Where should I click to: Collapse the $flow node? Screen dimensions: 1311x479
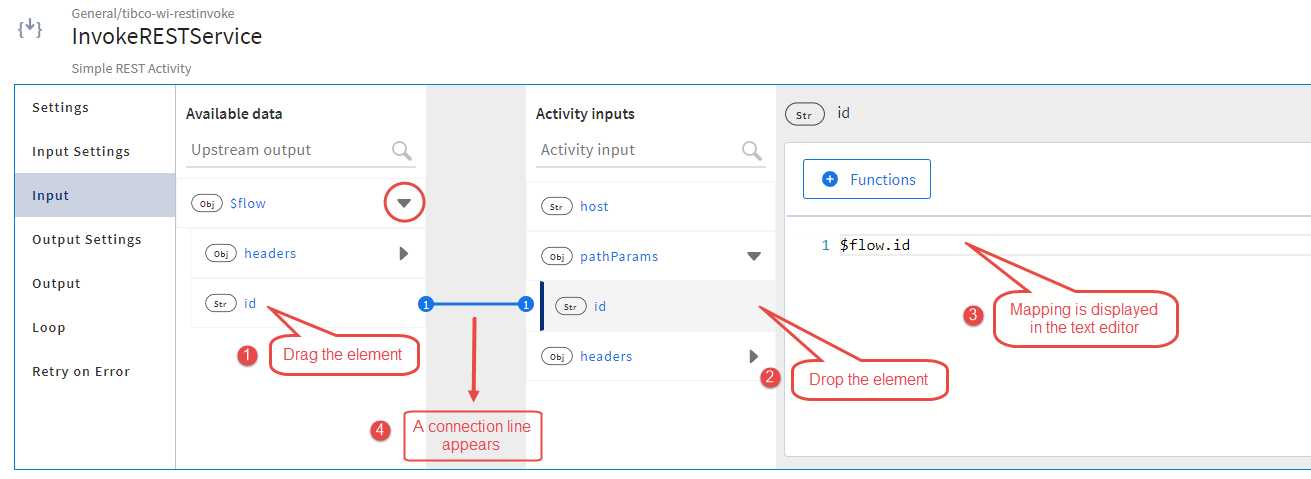(404, 203)
